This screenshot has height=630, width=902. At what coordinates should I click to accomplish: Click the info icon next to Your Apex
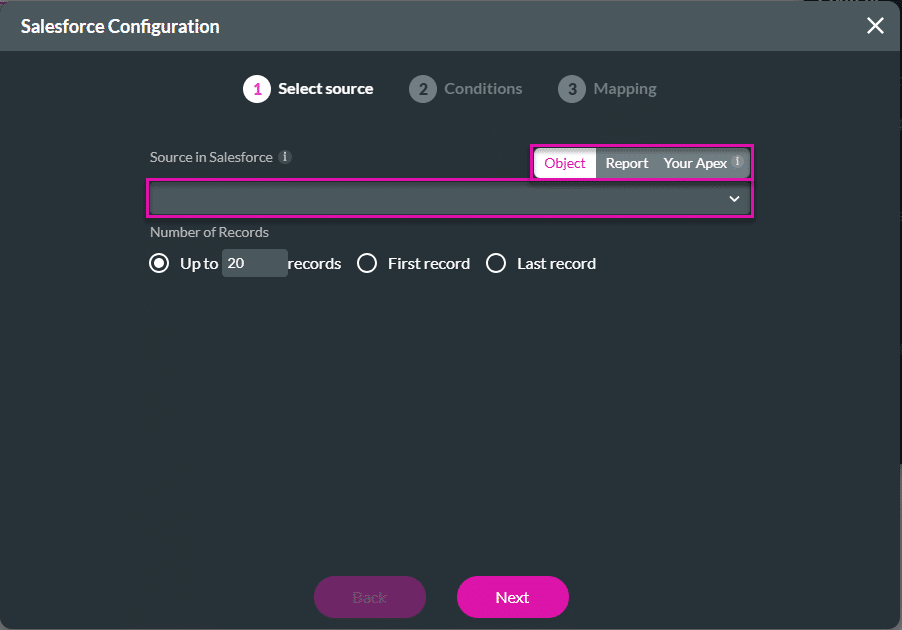(737, 162)
